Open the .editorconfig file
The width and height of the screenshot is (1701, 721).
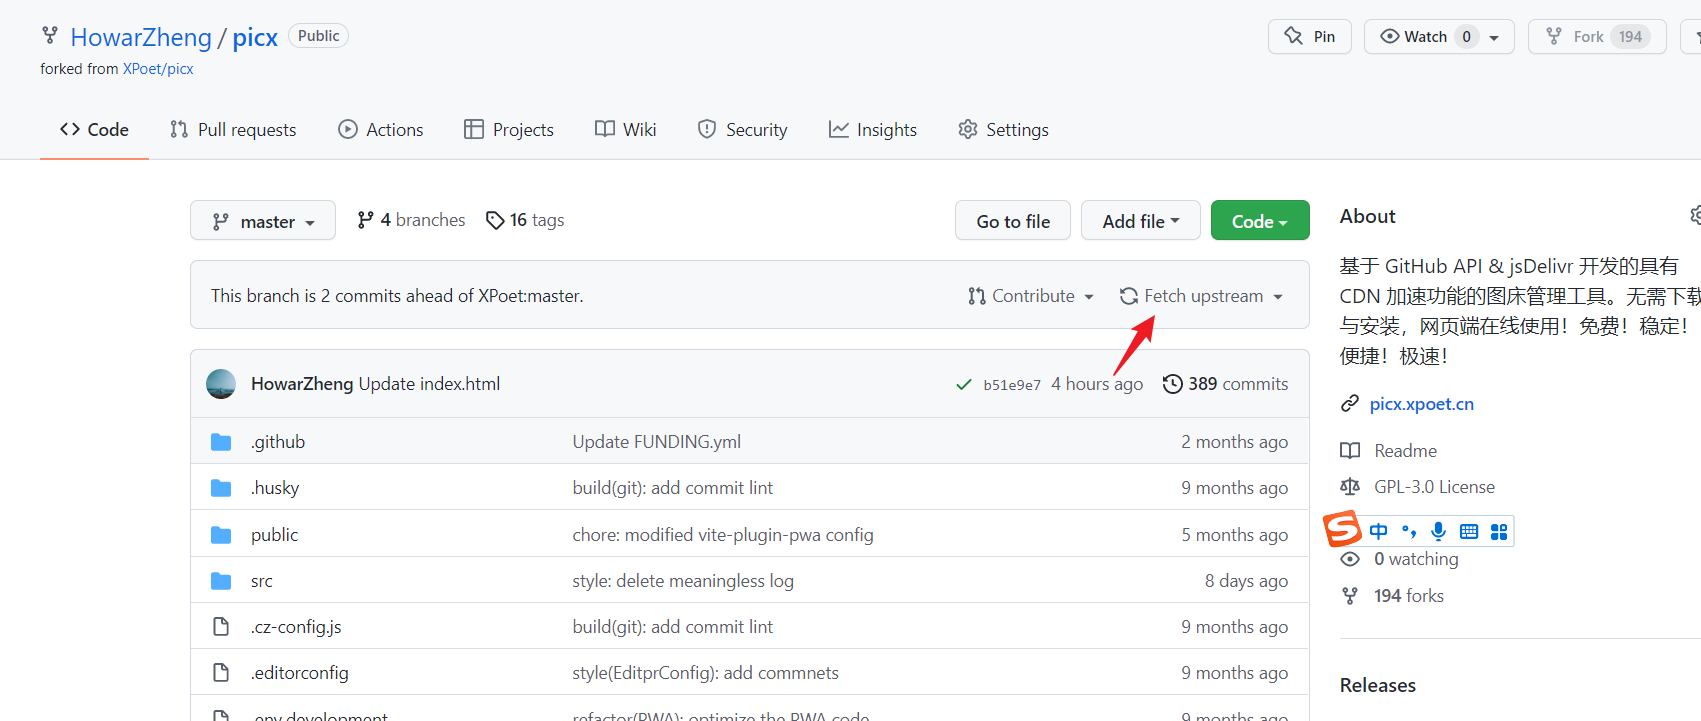[300, 673]
